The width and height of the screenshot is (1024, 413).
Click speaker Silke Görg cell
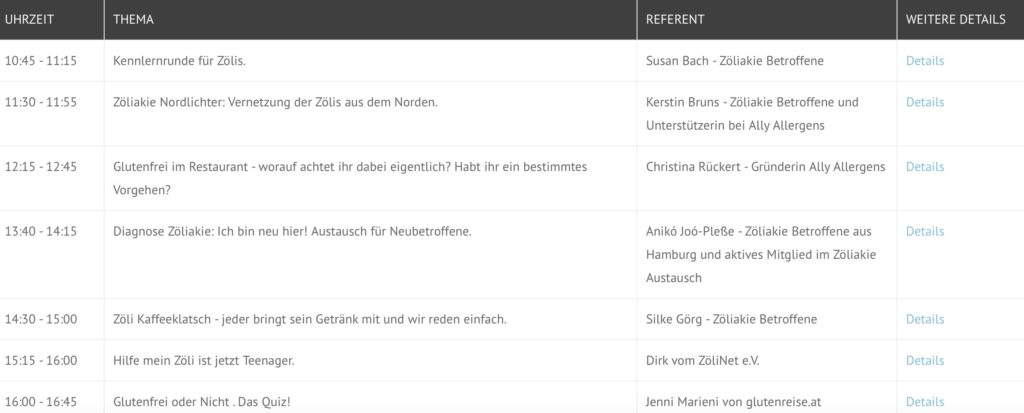point(767,319)
